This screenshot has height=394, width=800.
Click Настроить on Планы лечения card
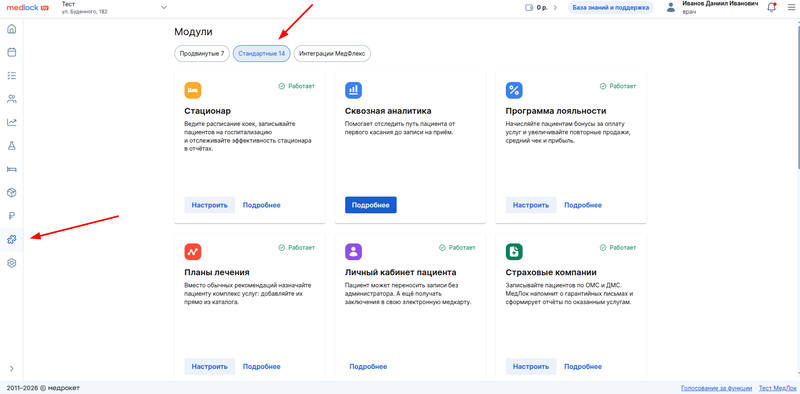click(x=210, y=366)
